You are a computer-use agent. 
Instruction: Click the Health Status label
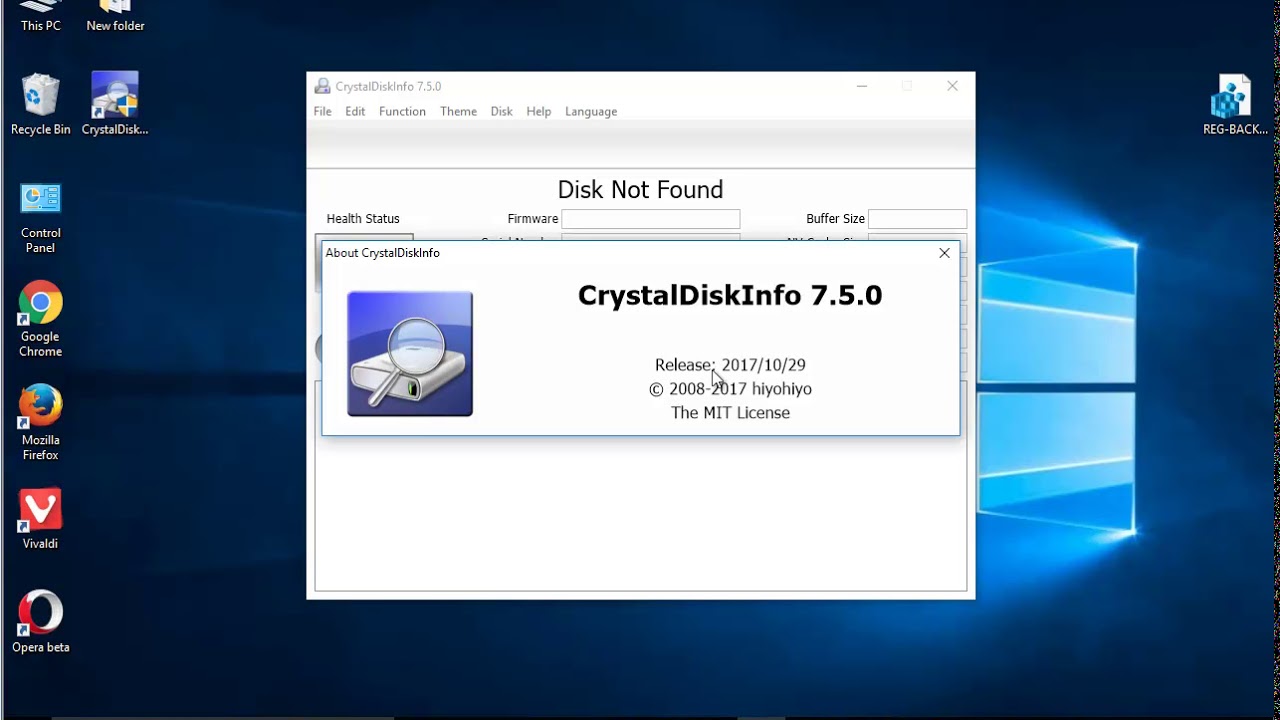click(363, 219)
